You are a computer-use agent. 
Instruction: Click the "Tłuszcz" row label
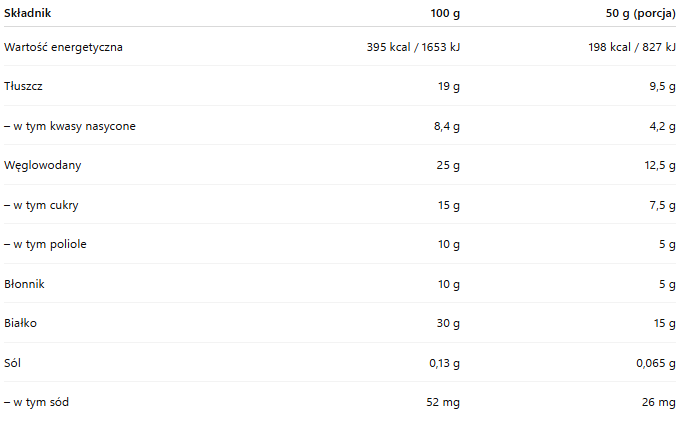[x=24, y=87]
